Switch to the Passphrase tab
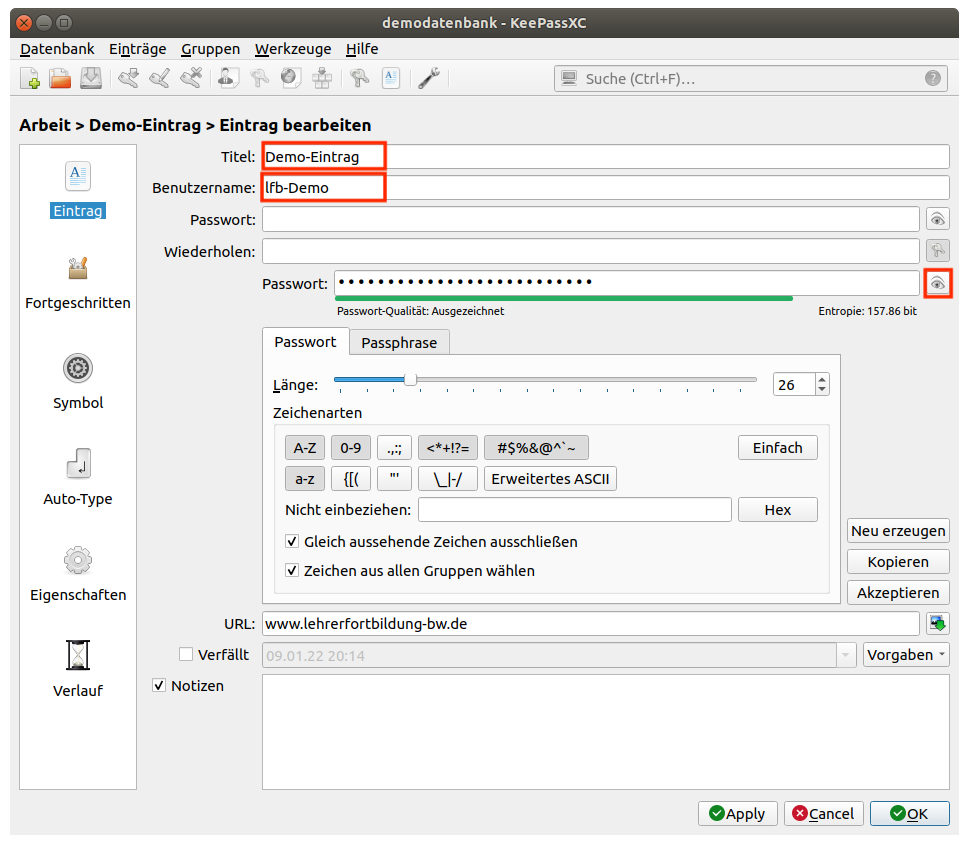Image resolution: width=969 pixels, height=845 pixels. point(399,342)
